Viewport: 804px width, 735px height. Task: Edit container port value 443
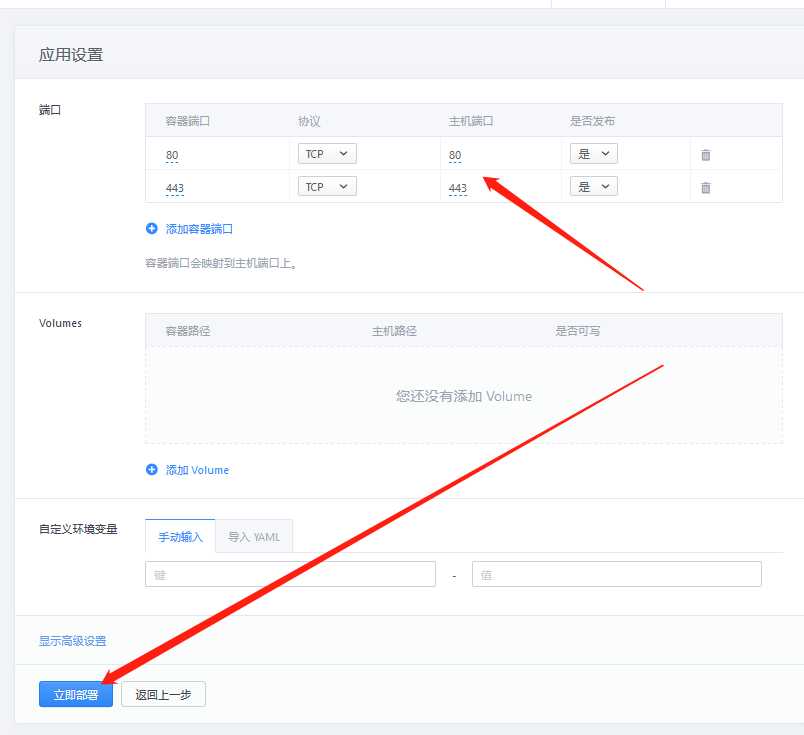(175, 188)
